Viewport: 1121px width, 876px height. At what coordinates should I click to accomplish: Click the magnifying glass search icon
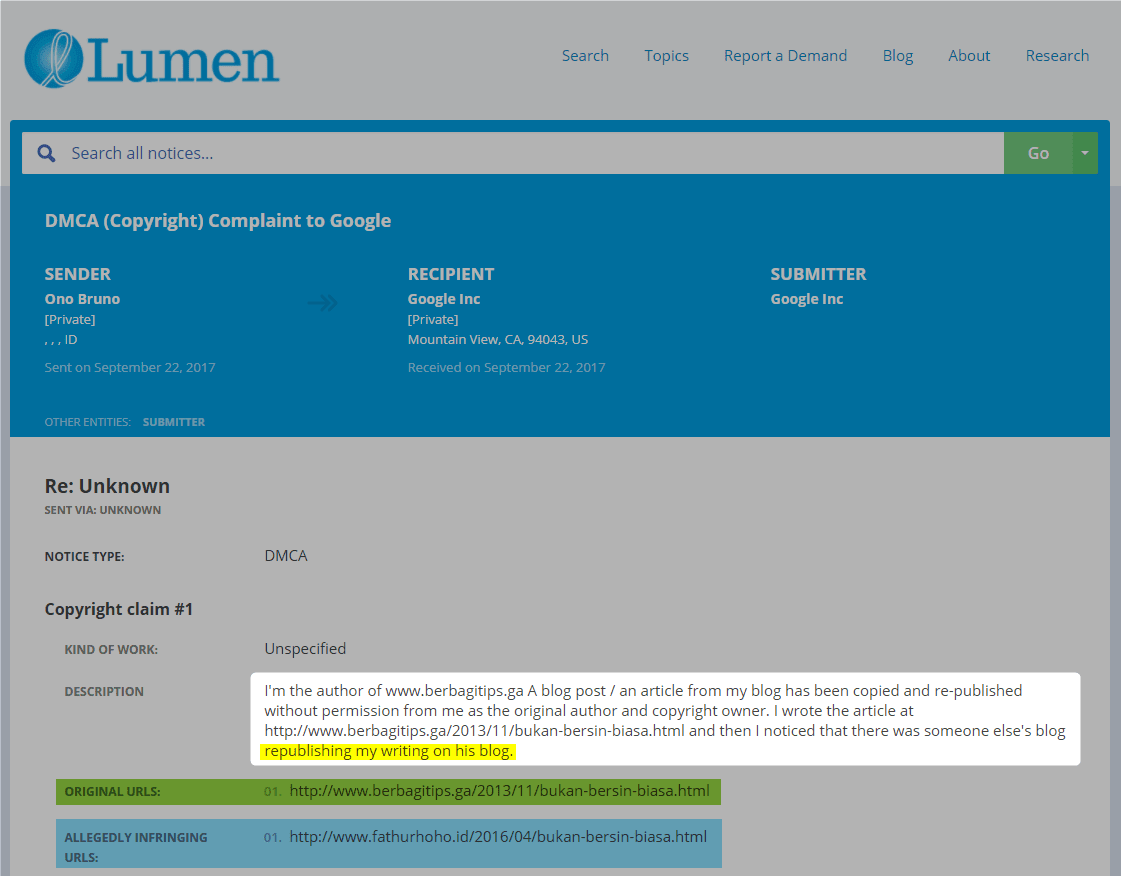(x=46, y=153)
